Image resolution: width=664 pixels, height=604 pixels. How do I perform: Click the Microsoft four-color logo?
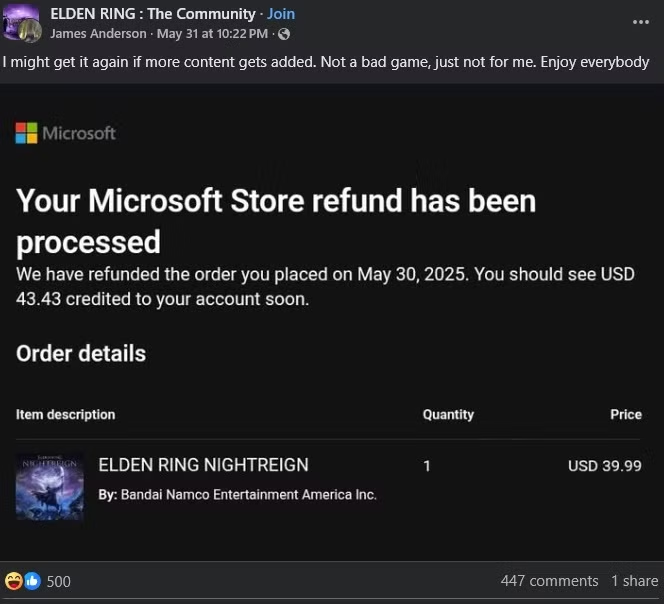click(x=26, y=133)
